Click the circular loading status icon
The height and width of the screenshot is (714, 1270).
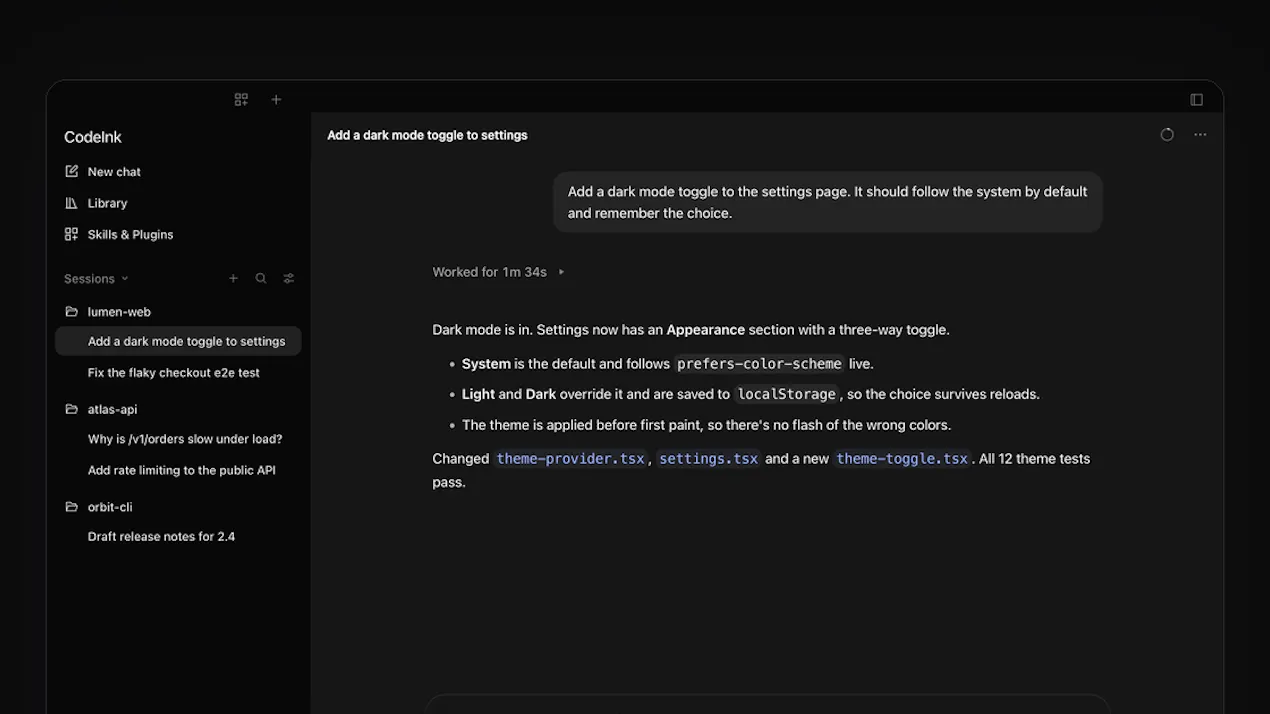[x=1167, y=135]
